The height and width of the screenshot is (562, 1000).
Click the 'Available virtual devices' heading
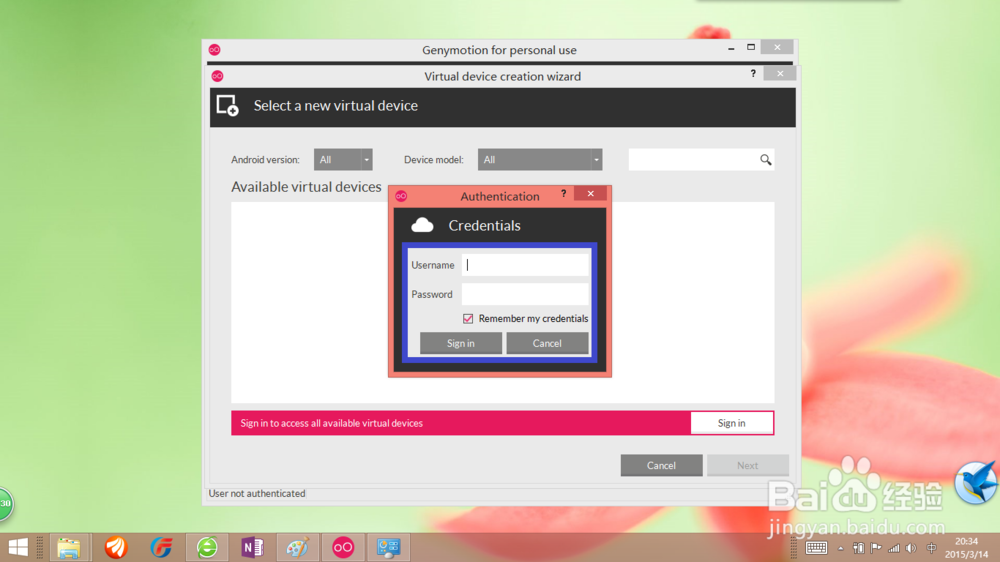306,187
